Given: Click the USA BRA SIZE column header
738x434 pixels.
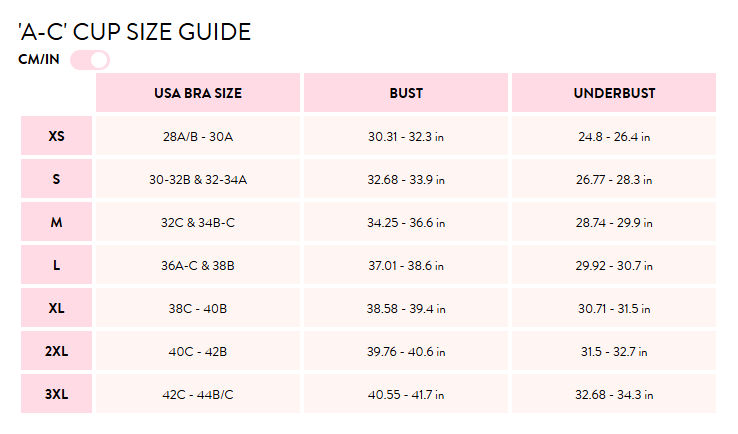Looking at the screenshot, I should click(198, 93).
